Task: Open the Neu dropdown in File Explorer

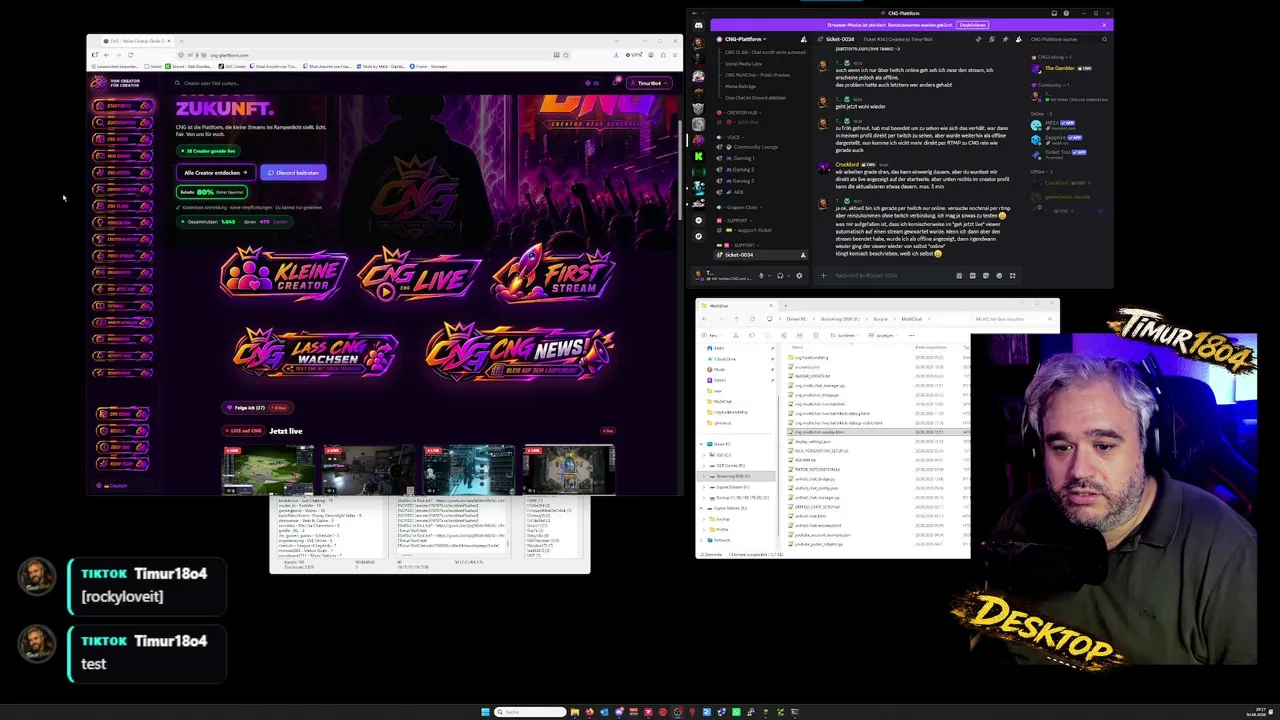Action: pyautogui.click(x=711, y=335)
